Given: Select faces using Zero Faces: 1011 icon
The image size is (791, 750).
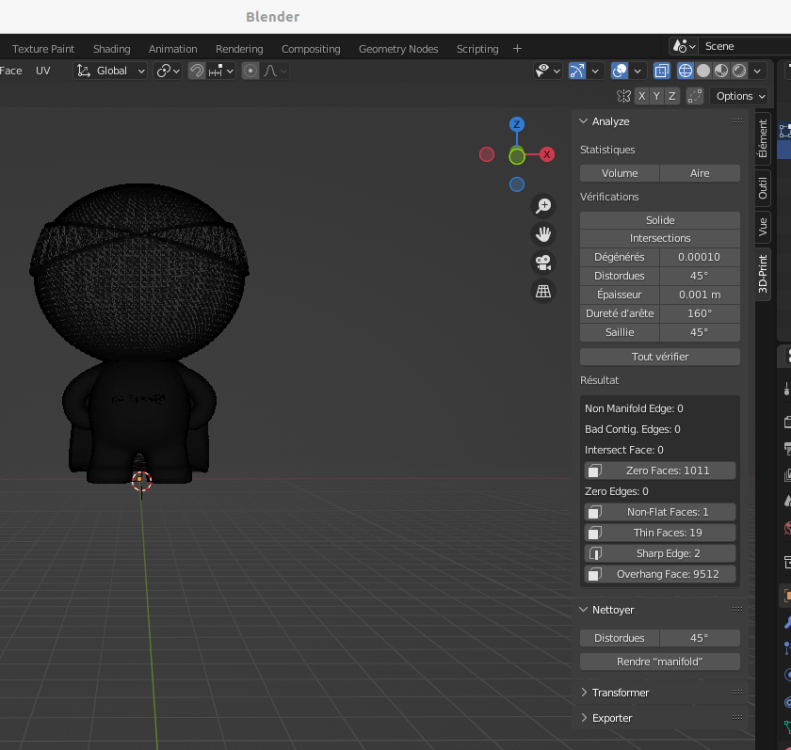Looking at the screenshot, I should coord(594,470).
